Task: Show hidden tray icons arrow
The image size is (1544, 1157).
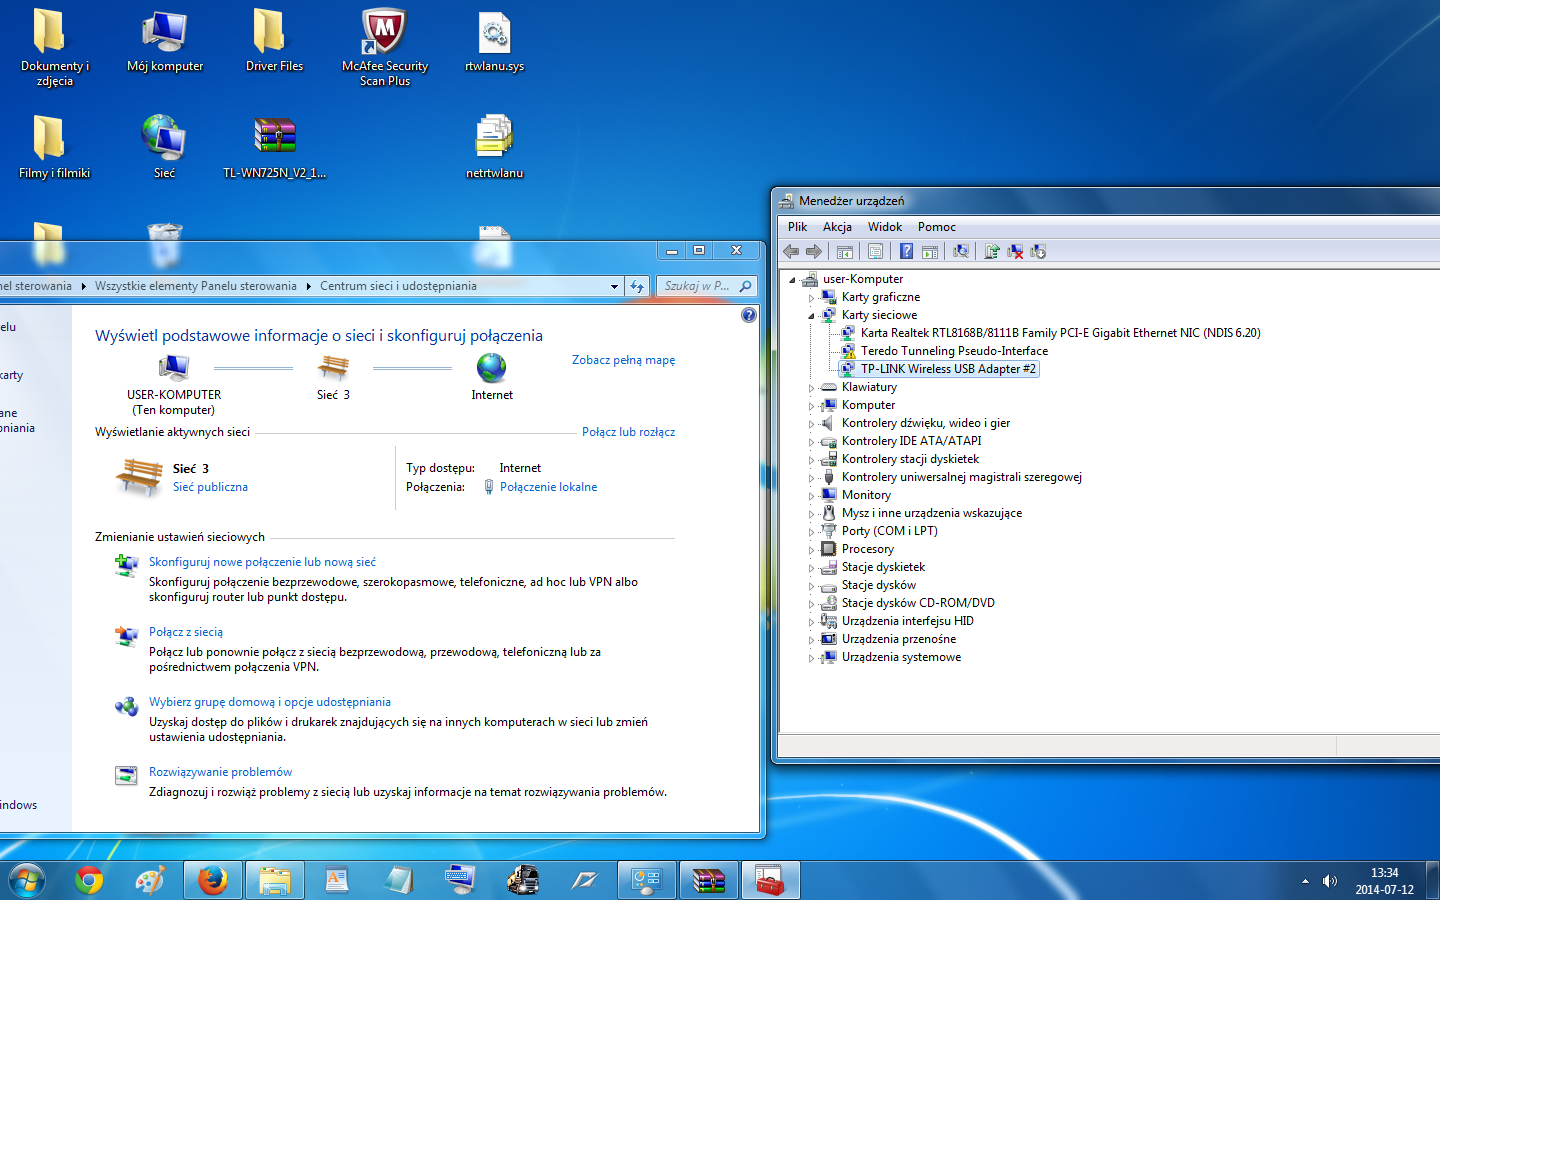Action: click(1305, 881)
